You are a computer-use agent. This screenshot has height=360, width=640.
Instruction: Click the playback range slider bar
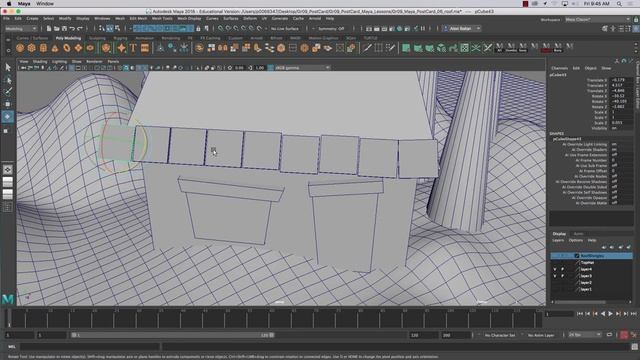tap(172, 335)
